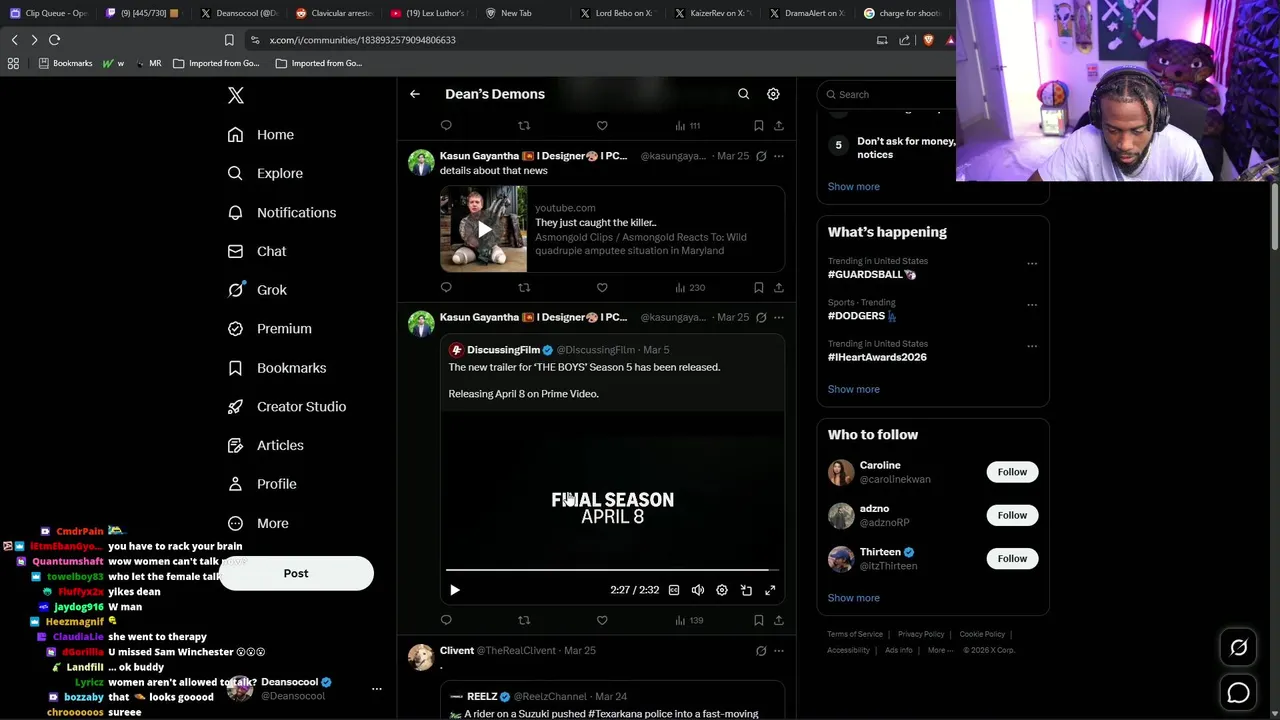The width and height of the screenshot is (1280, 720).
Task: Like THE BOYS trailer post
Action: pyautogui.click(x=602, y=620)
